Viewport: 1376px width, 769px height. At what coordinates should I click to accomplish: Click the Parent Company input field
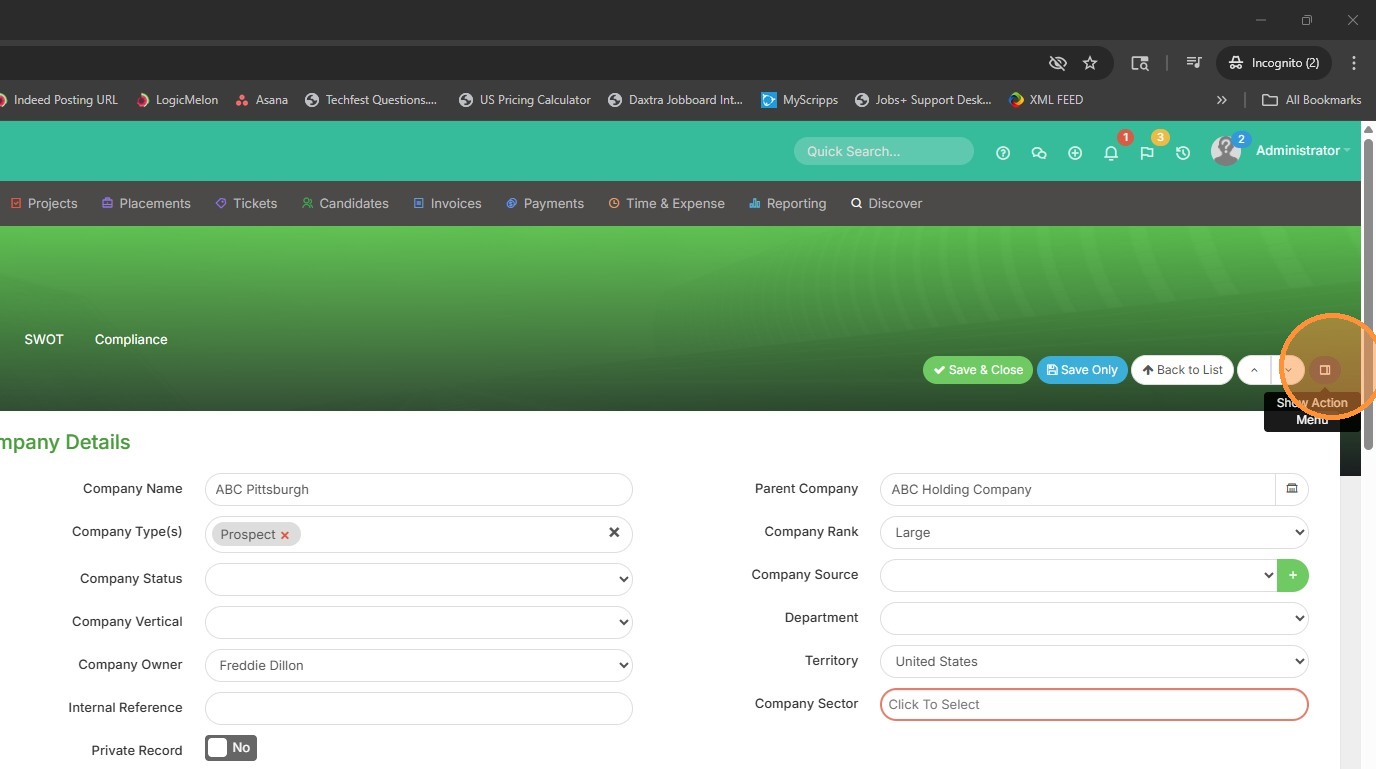1078,489
